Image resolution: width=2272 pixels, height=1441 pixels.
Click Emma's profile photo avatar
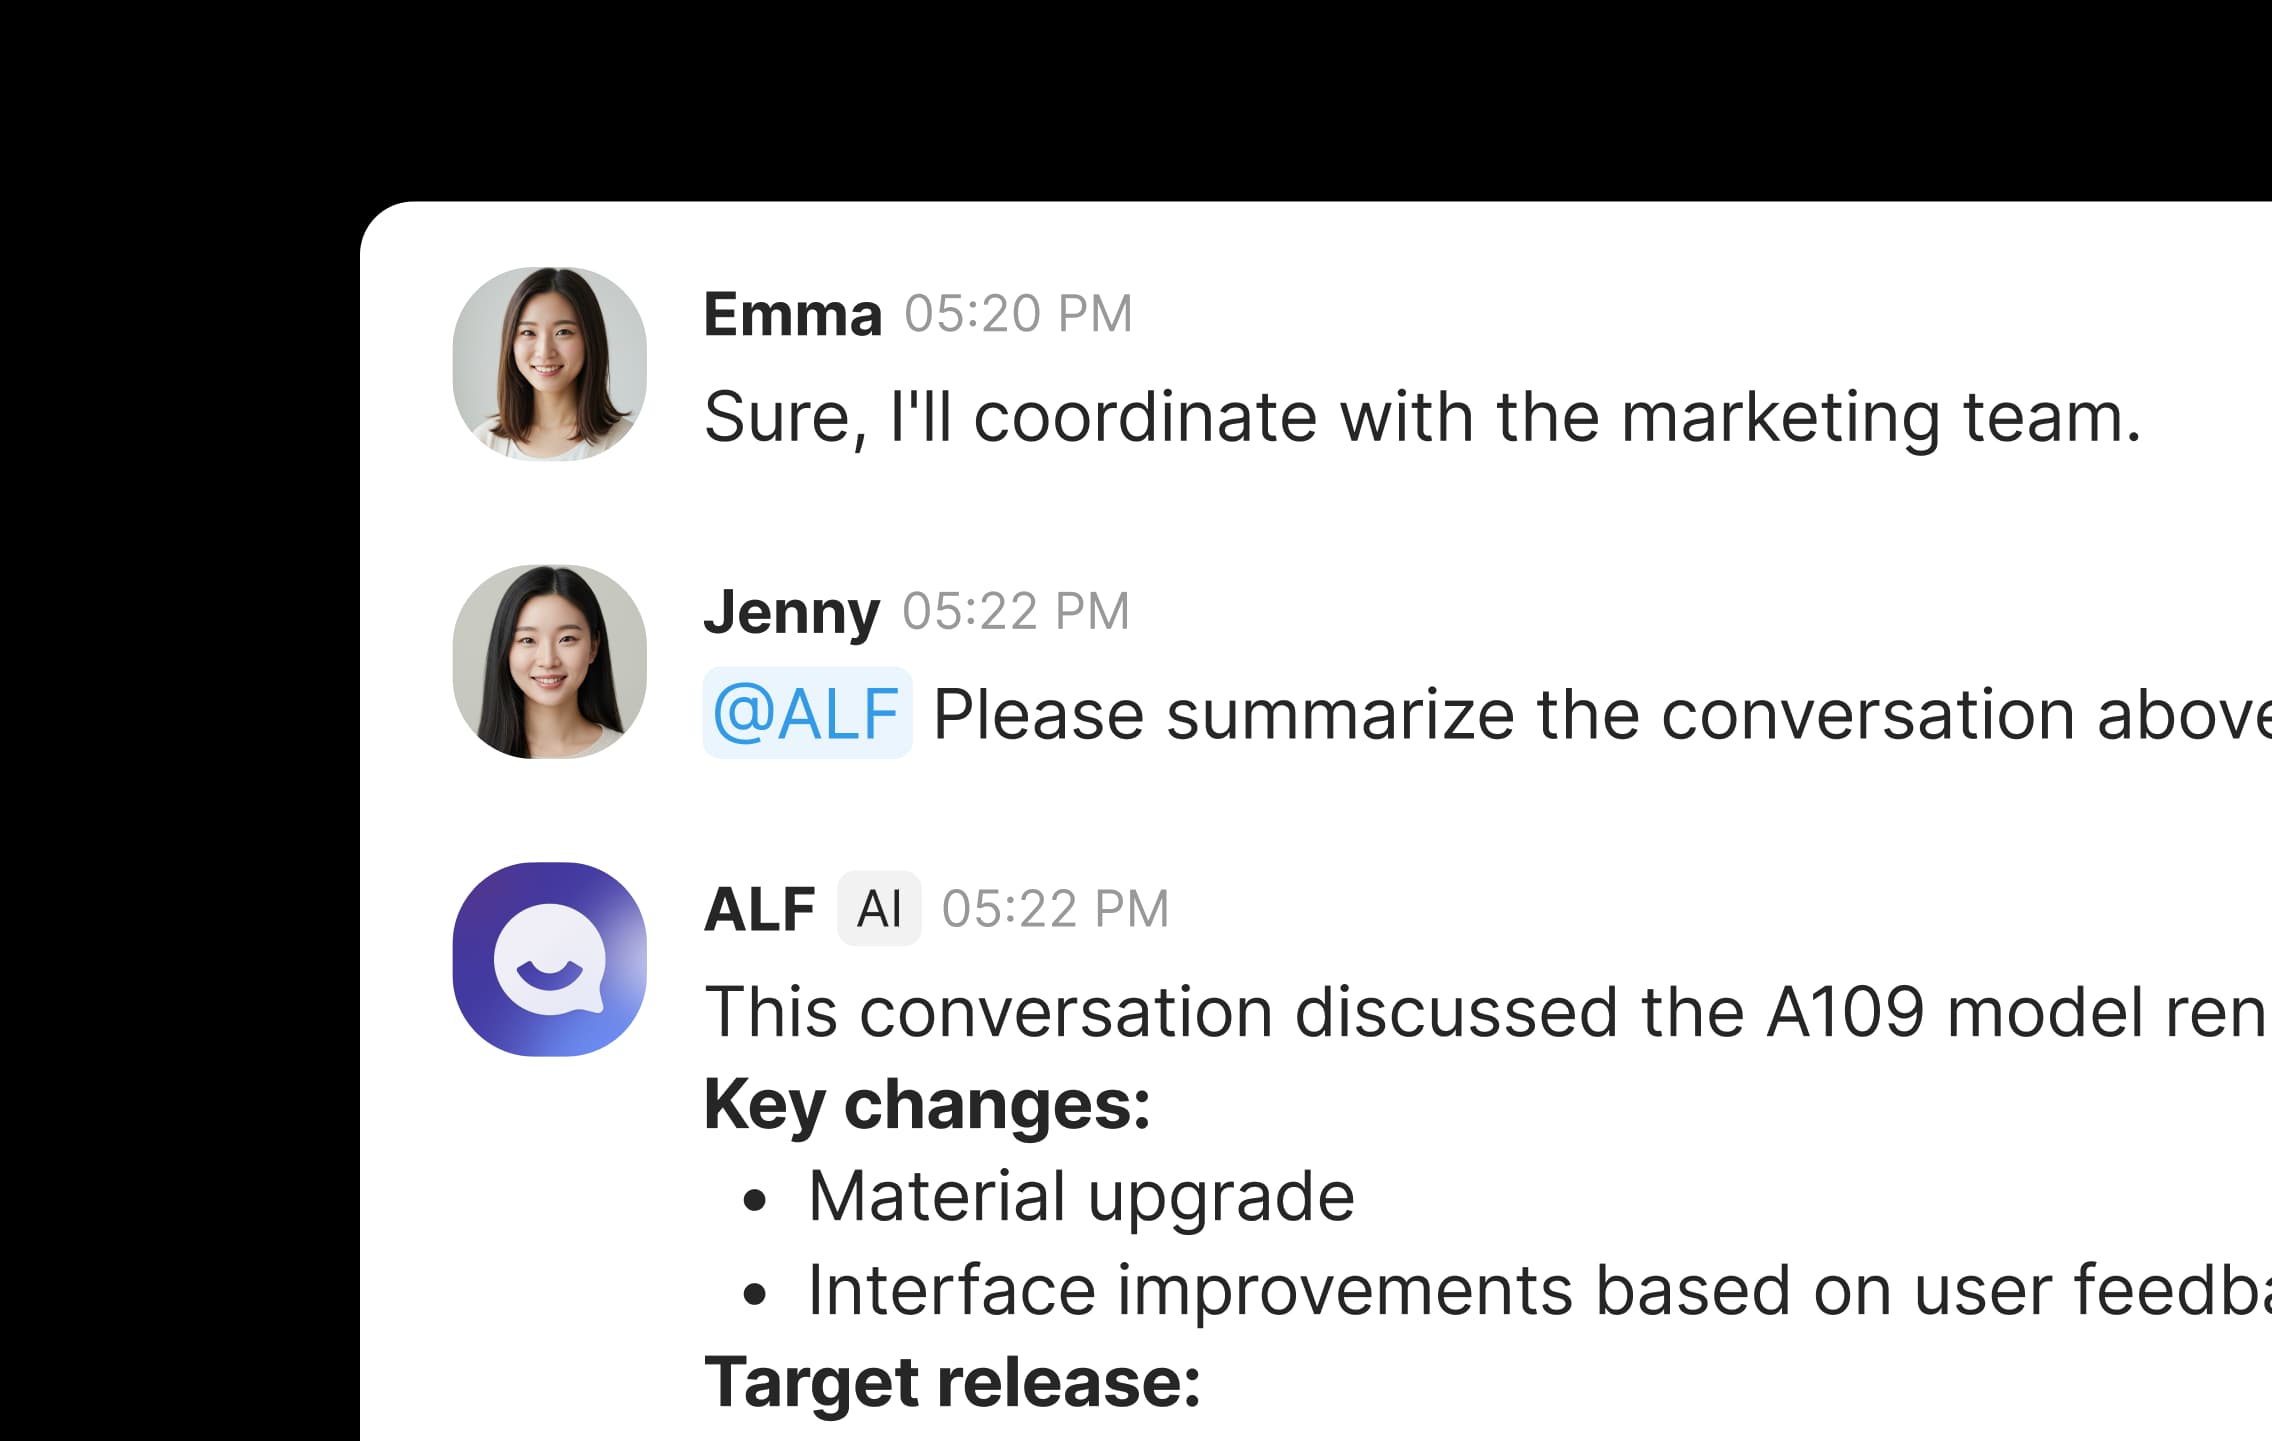(549, 363)
